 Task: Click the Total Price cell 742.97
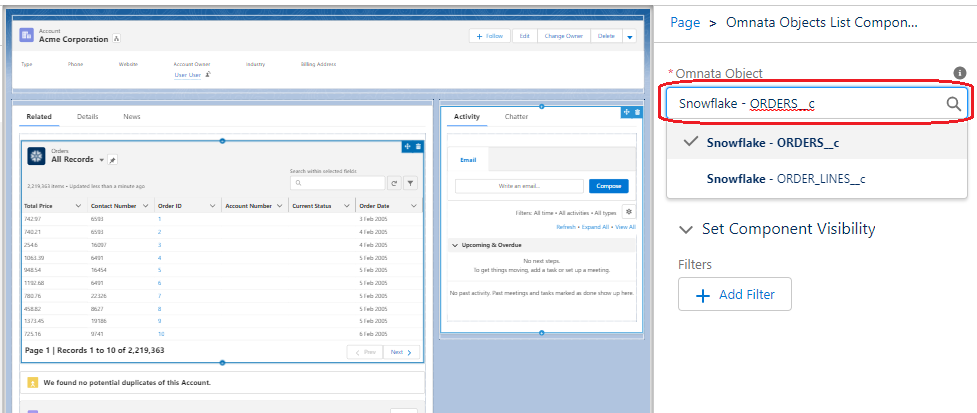click(x=32, y=219)
